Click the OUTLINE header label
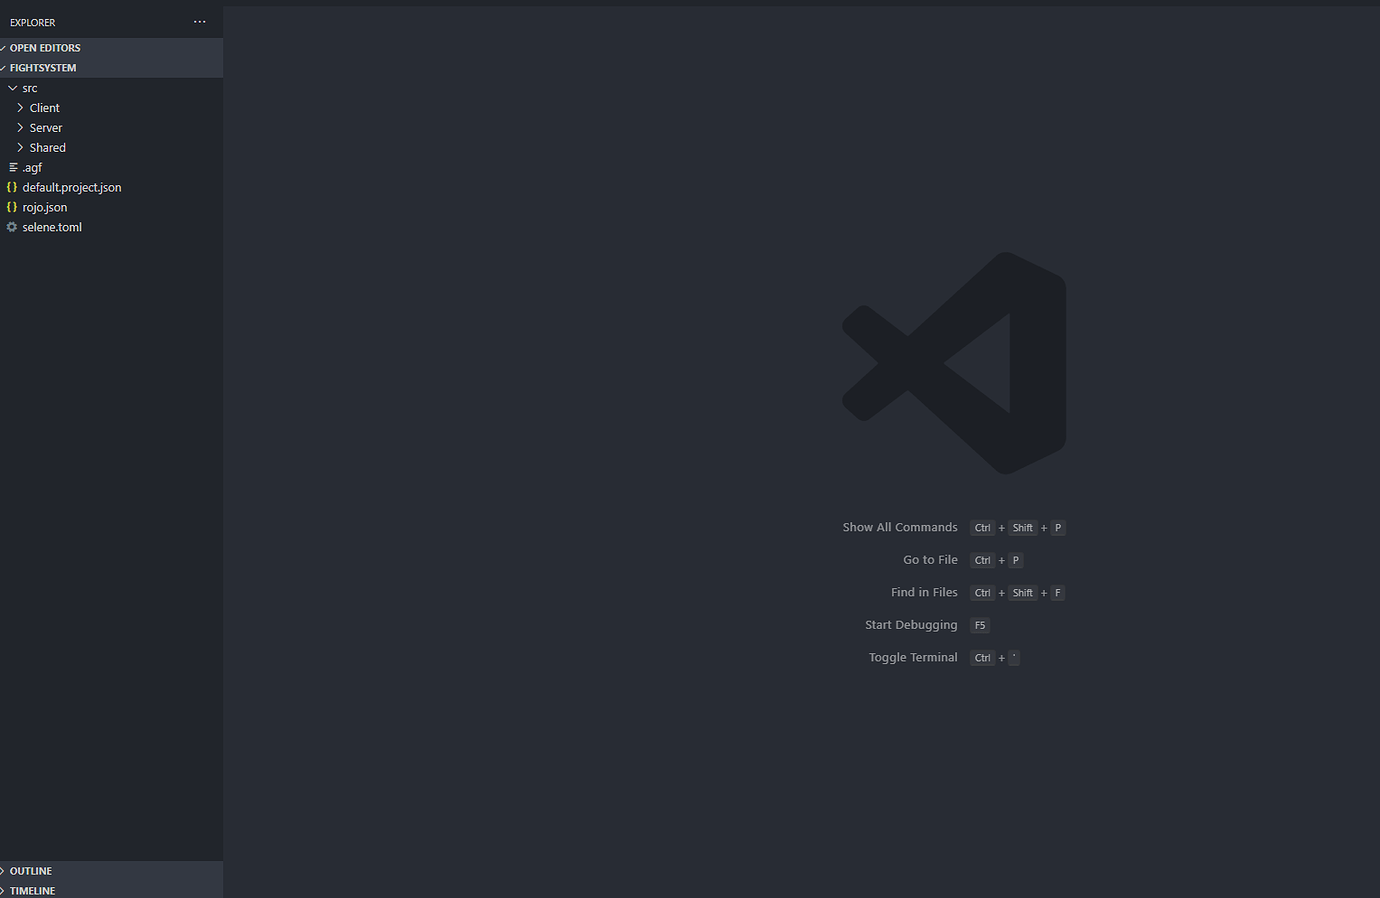This screenshot has width=1380, height=898. (x=31, y=871)
